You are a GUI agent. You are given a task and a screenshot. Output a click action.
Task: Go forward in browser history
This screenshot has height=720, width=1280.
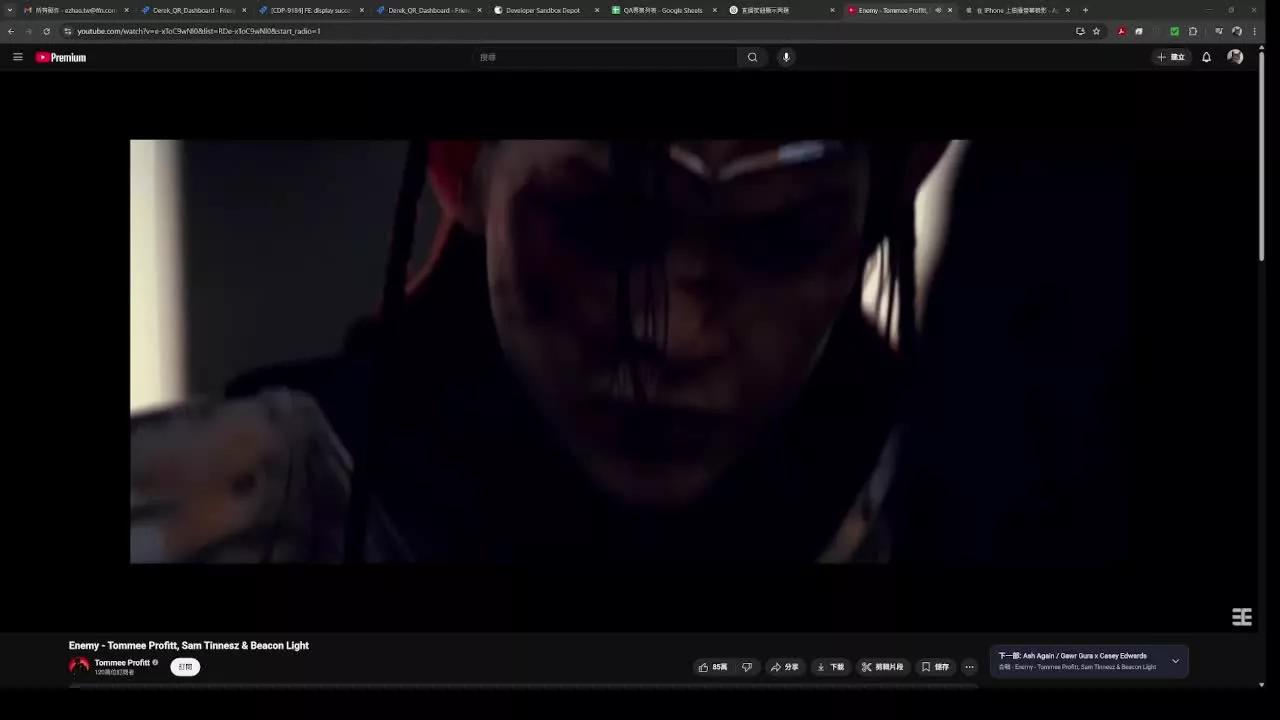pos(28,31)
